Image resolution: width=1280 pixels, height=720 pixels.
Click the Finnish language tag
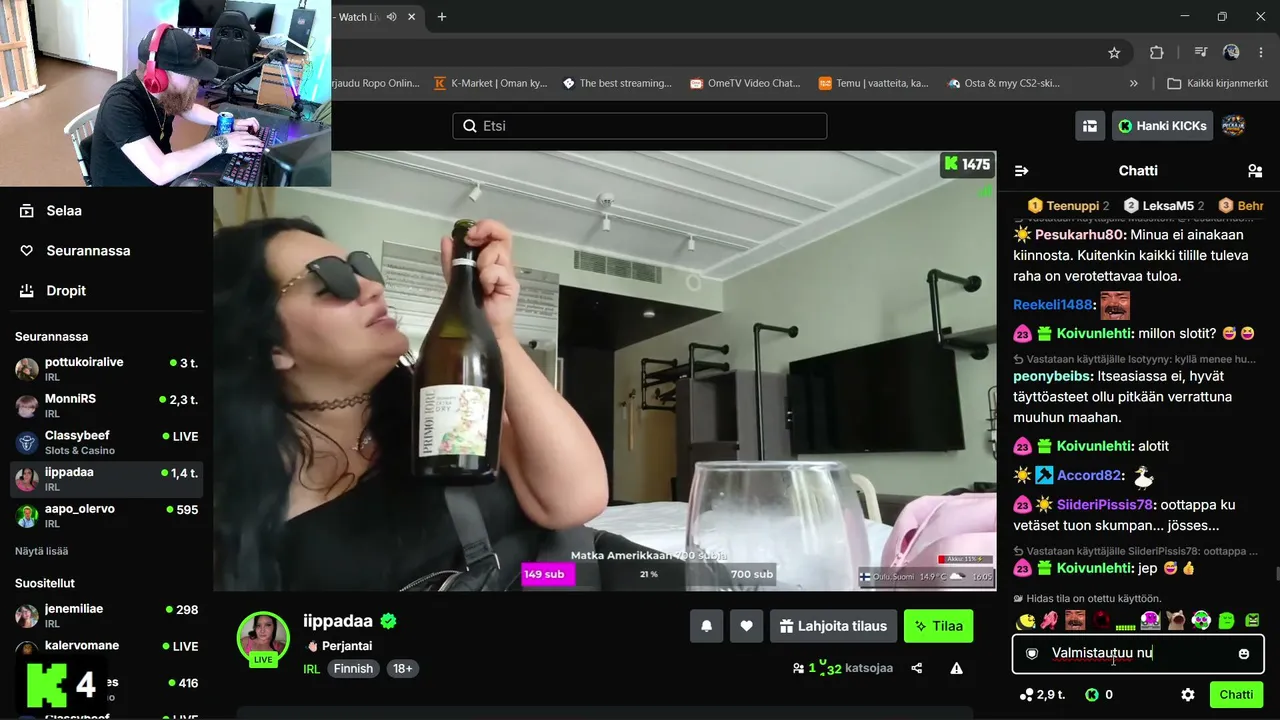pyautogui.click(x=353, y=669)
